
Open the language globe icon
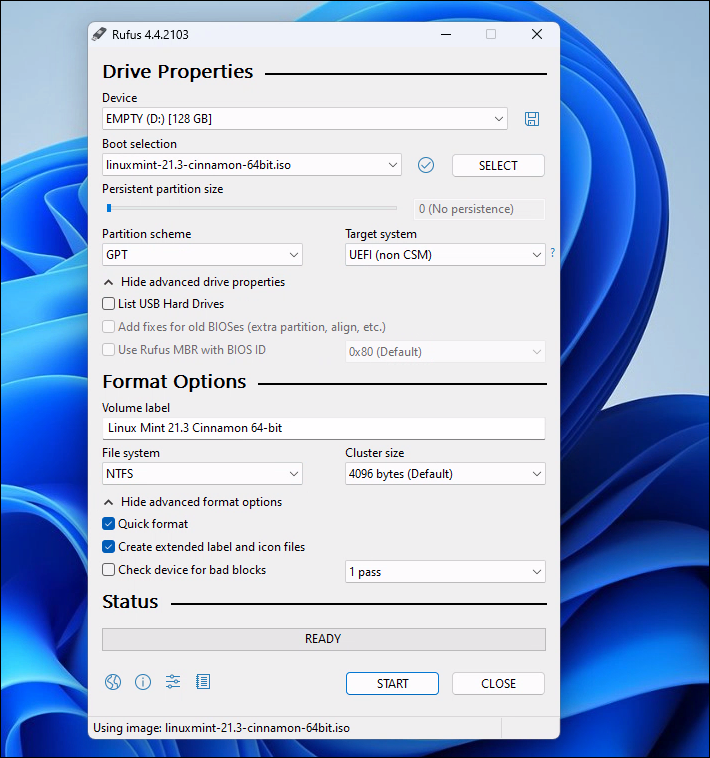tap(113, 682)
